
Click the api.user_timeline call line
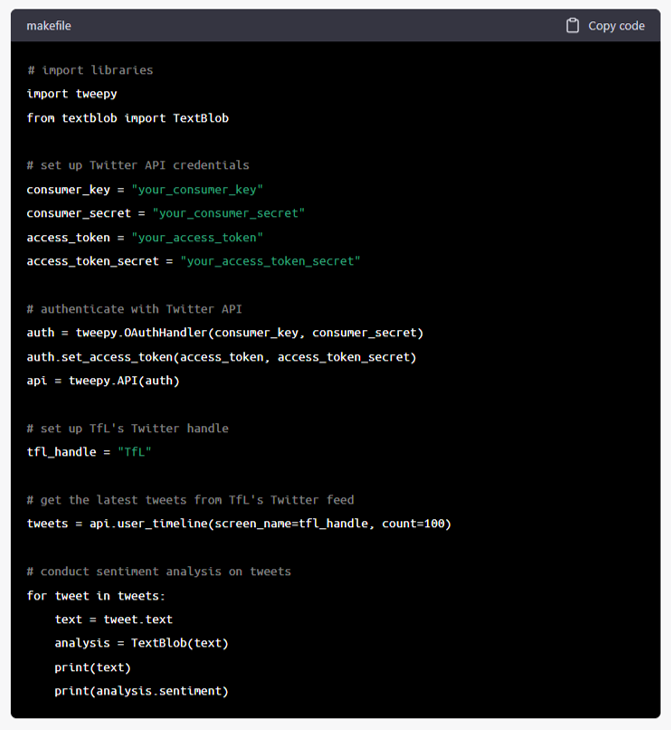point(239,523)
